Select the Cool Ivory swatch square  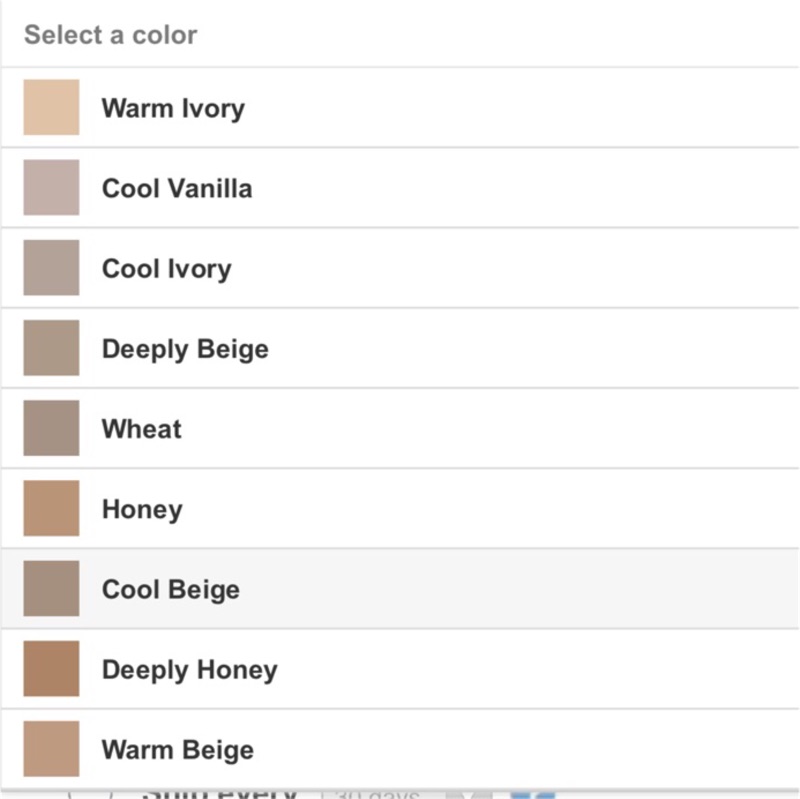[51, 268]
